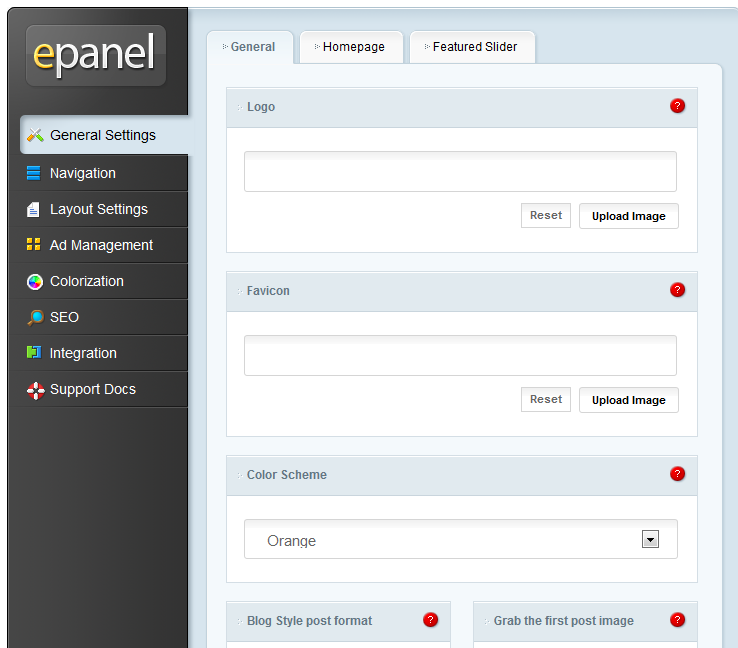Click the Layout Settings document icon
Screen dimensions: 738x648
33,209
